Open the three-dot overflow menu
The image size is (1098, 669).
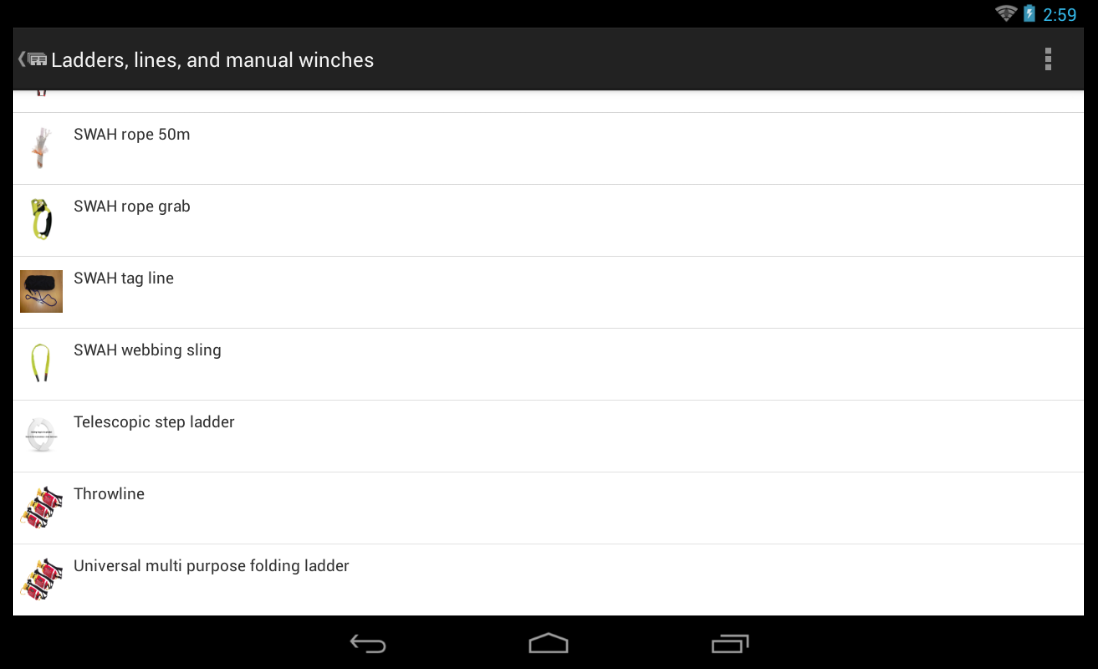[x=1048, y=60]
